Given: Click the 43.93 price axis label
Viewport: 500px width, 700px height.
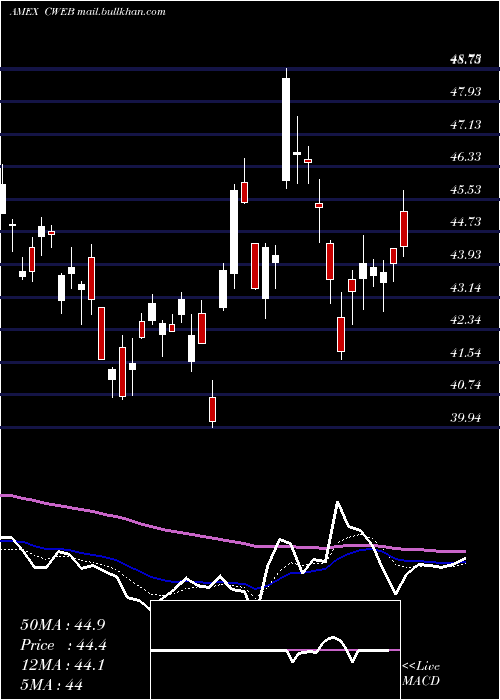Looking at the screenshot, I should tap(466, 255).
